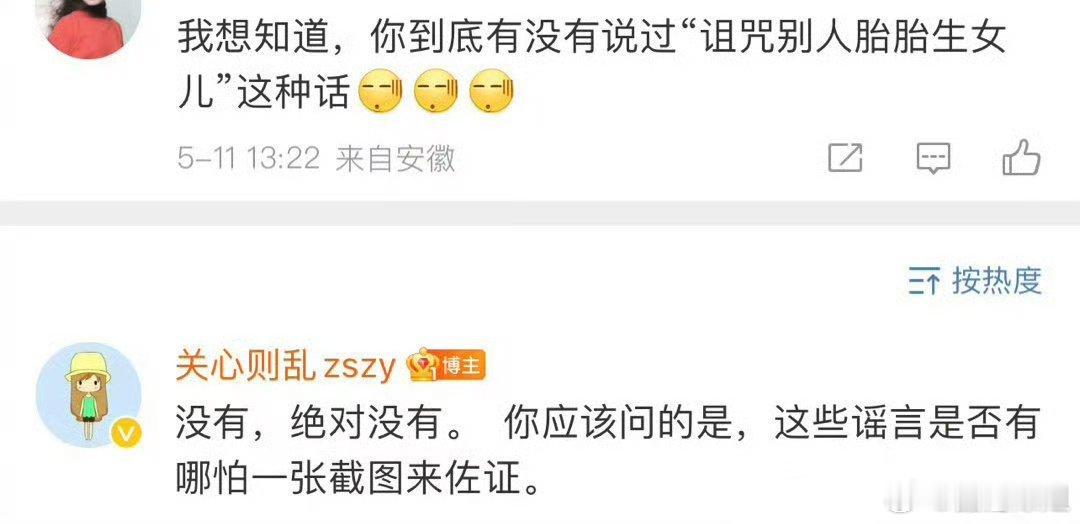This screenshot has width=1080, height=524.
Task: Click the 5-11 13:22 timestamp
Action: [249, 158]
